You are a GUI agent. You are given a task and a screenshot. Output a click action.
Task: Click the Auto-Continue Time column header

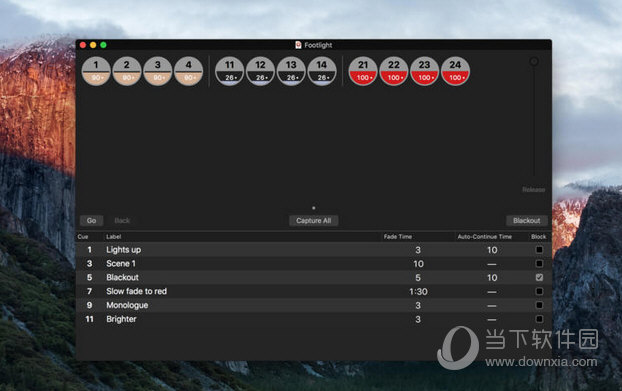[485, 237]
